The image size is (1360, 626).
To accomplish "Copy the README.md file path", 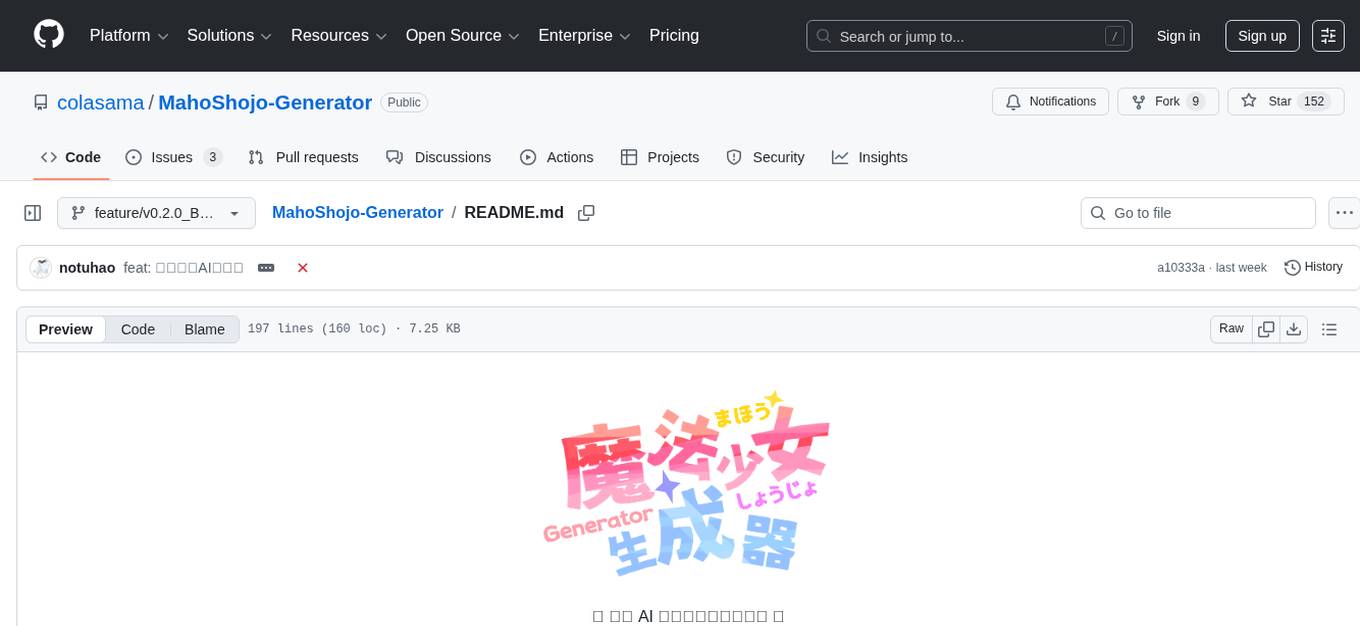I will [x=586, y=213].
